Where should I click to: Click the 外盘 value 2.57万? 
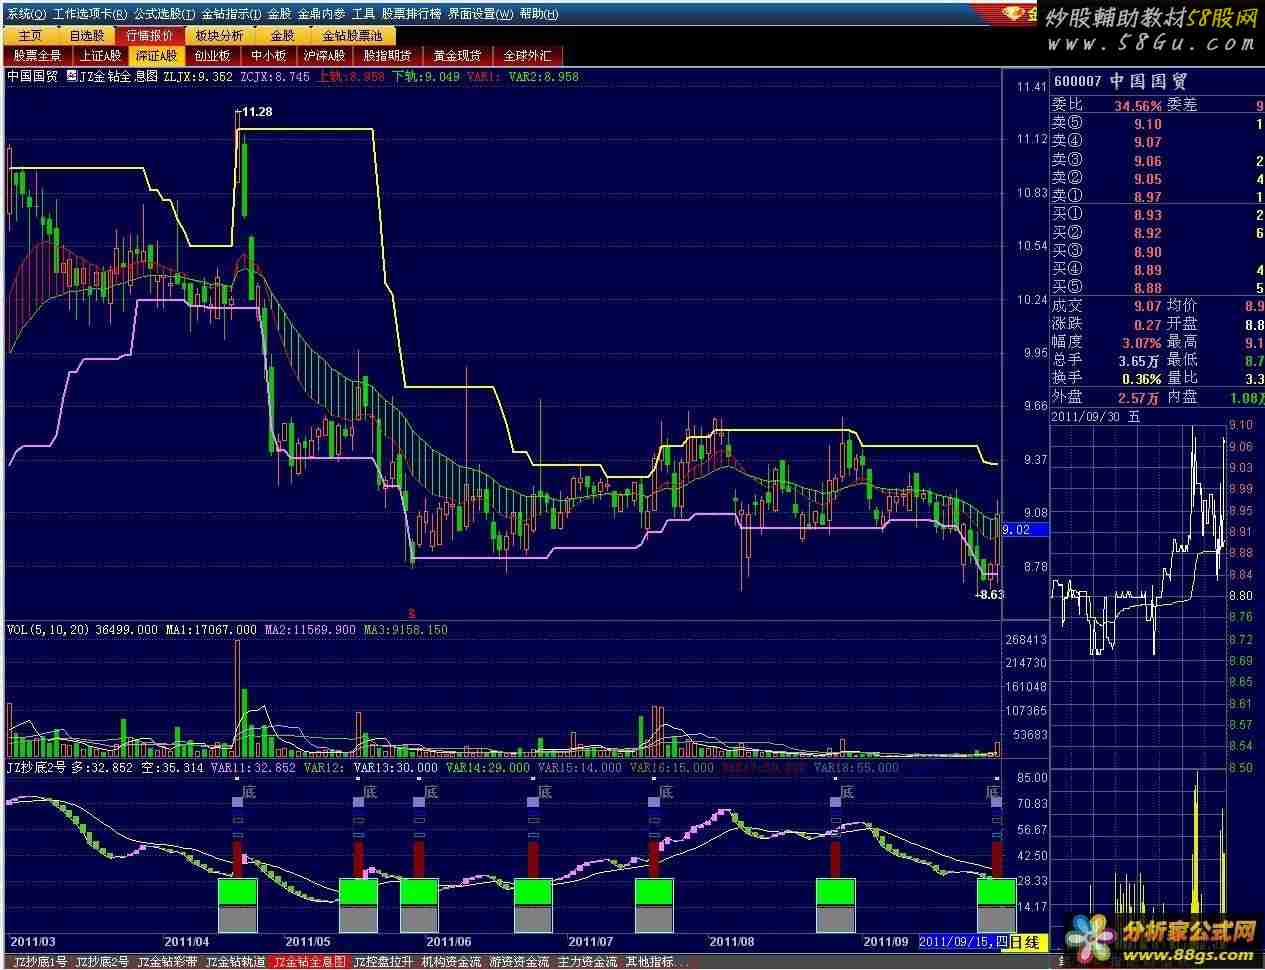(1140, 397)
